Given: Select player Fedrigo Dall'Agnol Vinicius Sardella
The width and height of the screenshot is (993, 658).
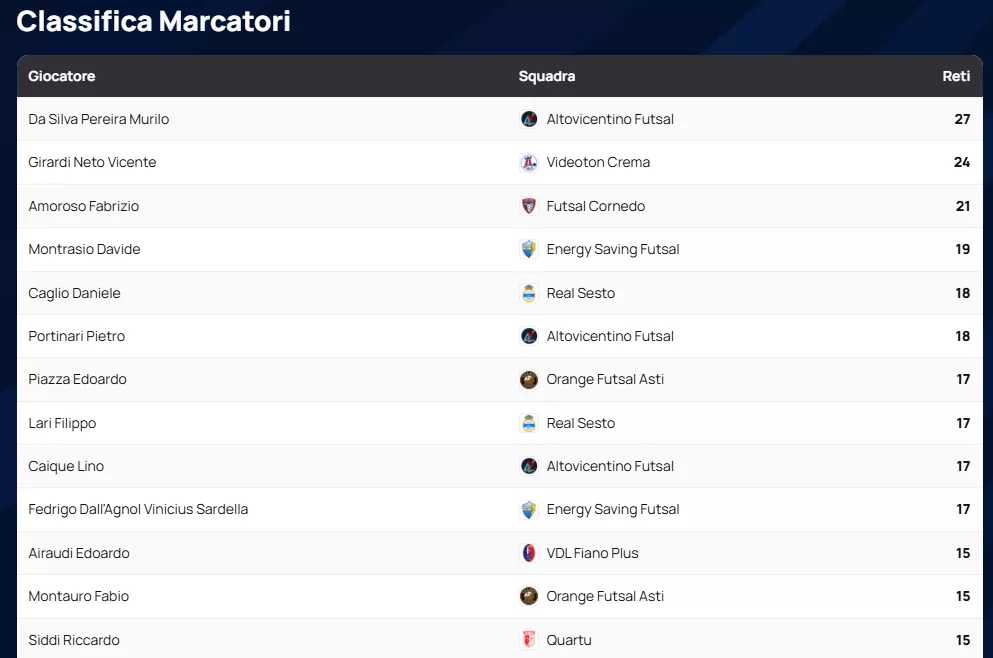Looking at the screenshot, I should point(138,509).
